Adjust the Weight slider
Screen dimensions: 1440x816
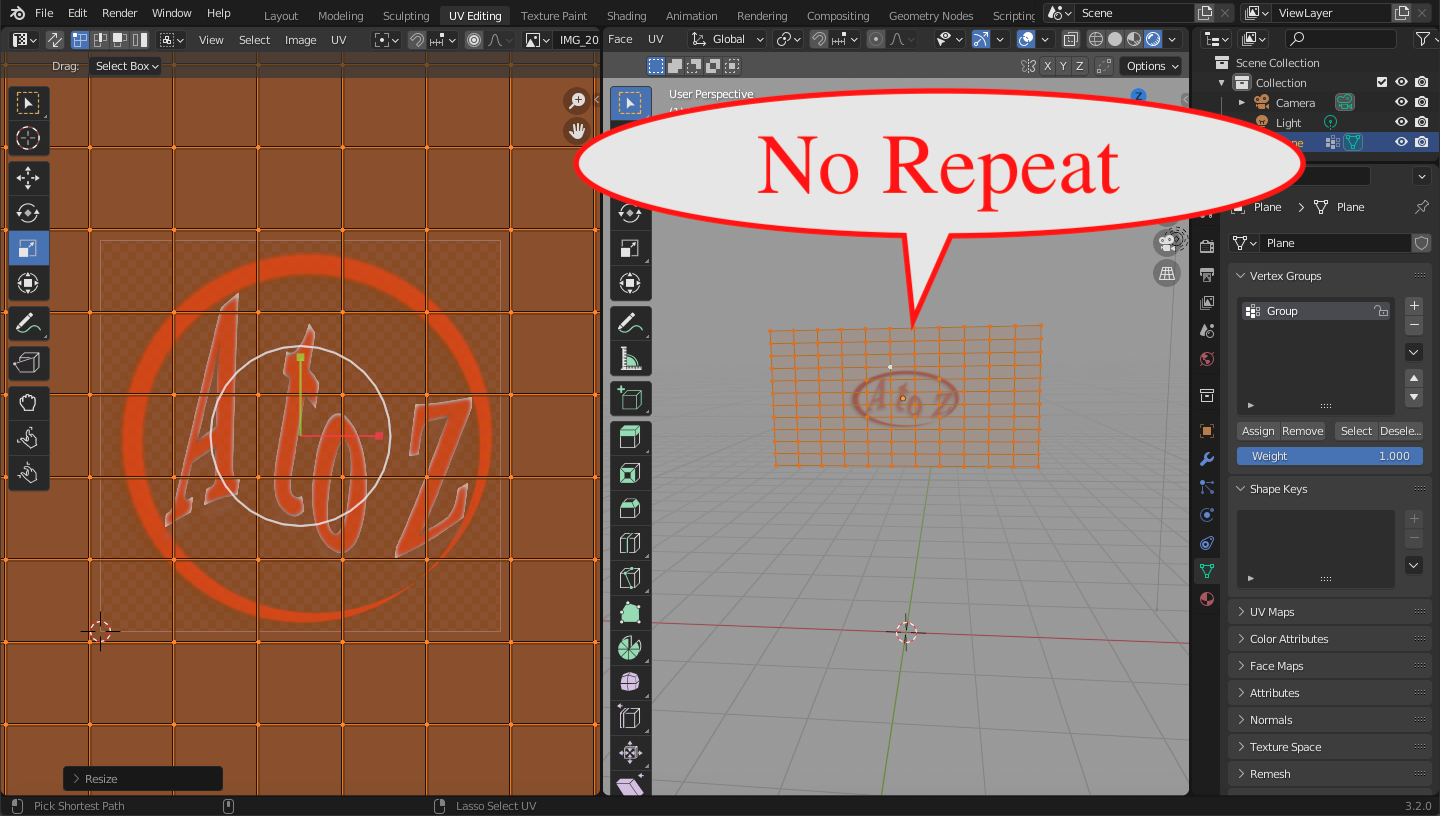tap(1329, 456)
